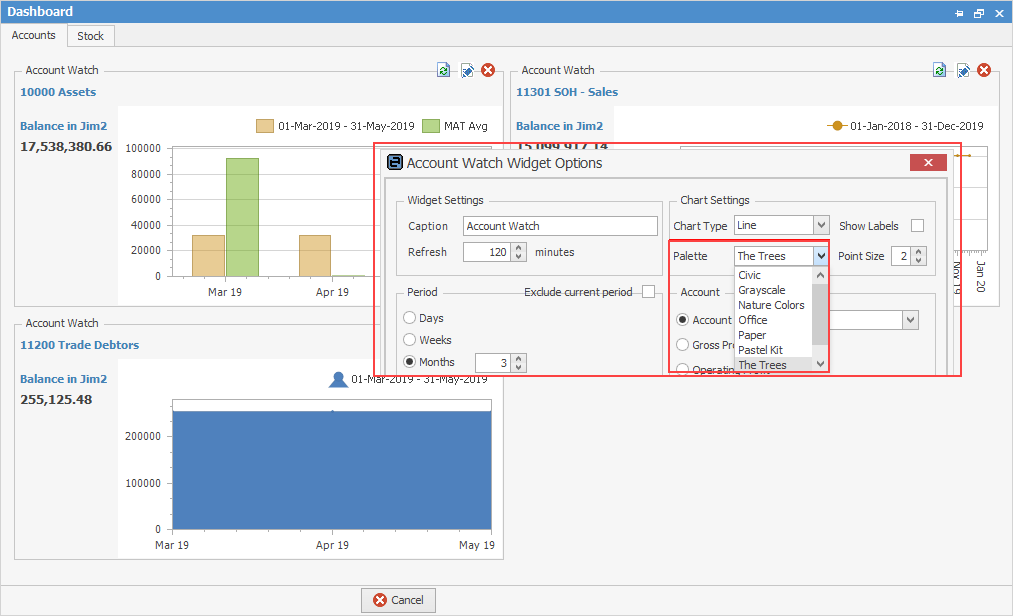Switch to the Stock tab

[x=91, y=36]
